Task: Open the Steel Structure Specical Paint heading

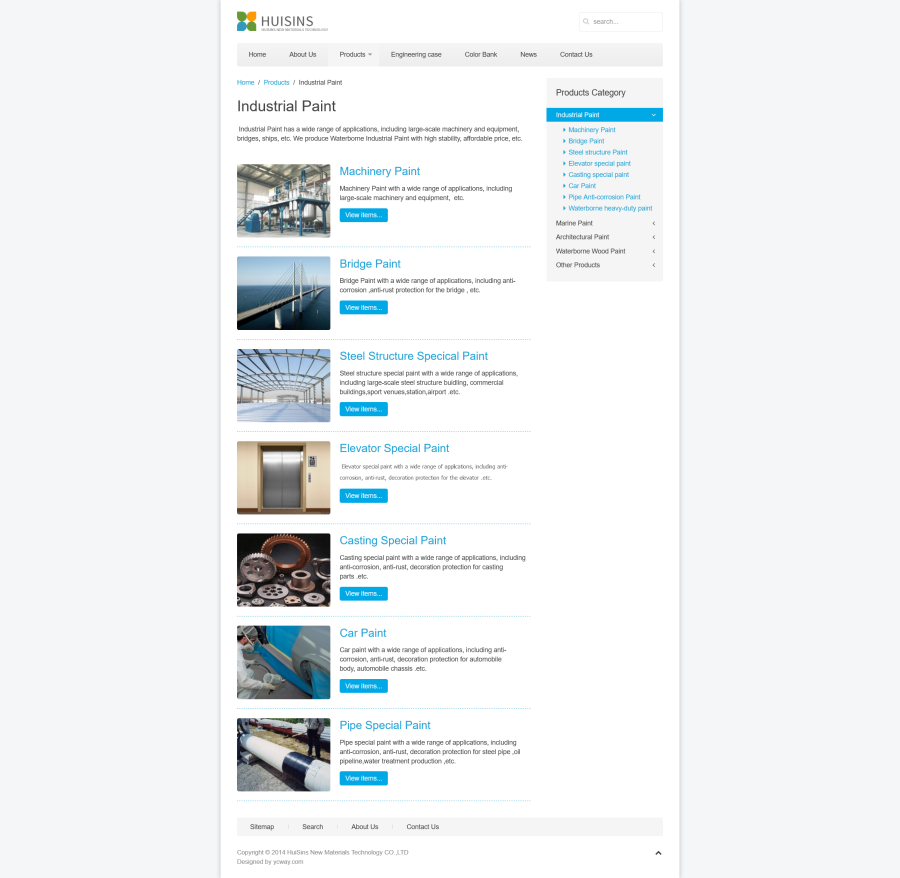Action: point(413,356)
